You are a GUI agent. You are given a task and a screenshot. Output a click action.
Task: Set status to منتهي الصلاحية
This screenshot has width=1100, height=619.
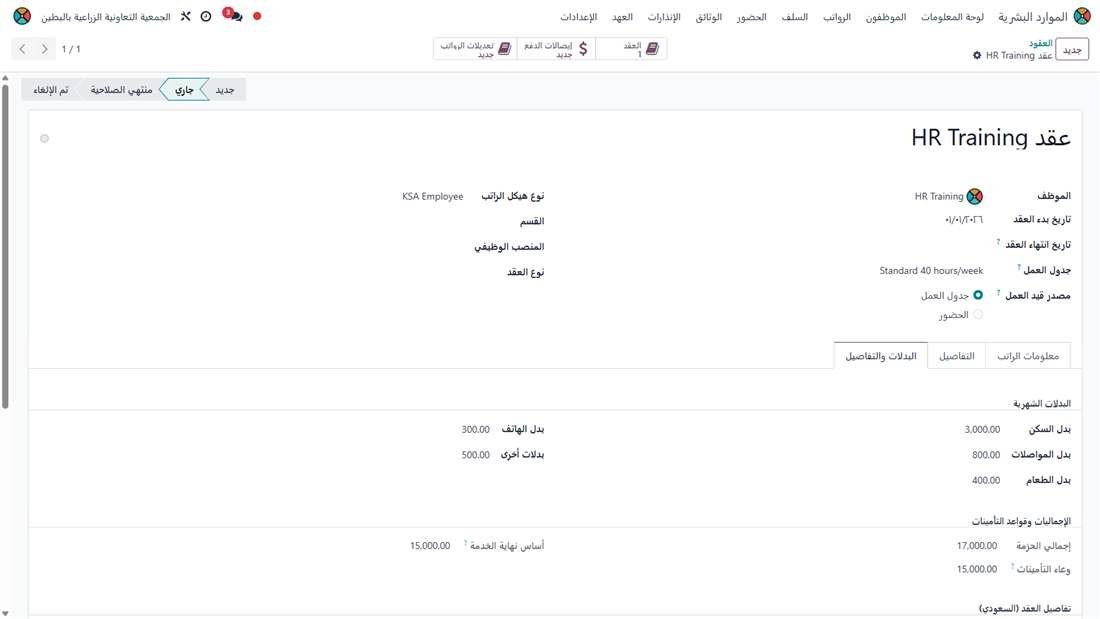pos(121,90)
